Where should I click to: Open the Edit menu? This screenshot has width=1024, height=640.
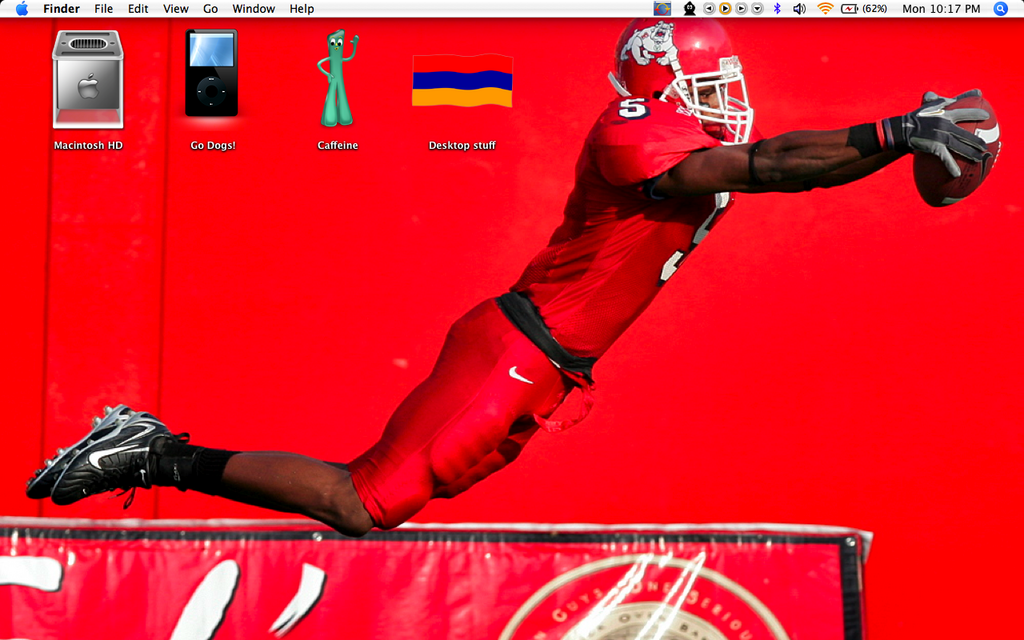coord(138,8)
